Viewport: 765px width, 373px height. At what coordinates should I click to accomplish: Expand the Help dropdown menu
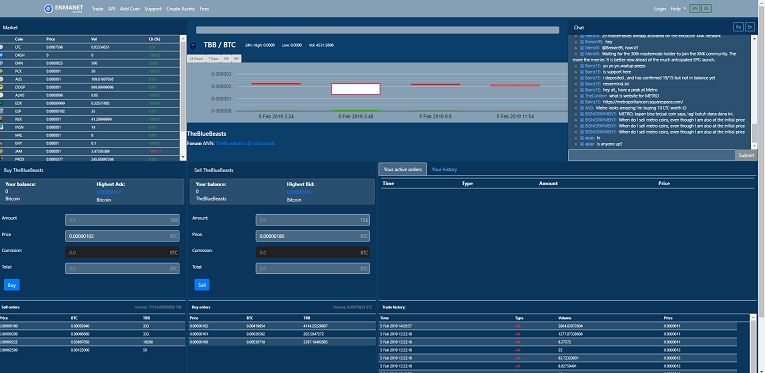point(678,9)
